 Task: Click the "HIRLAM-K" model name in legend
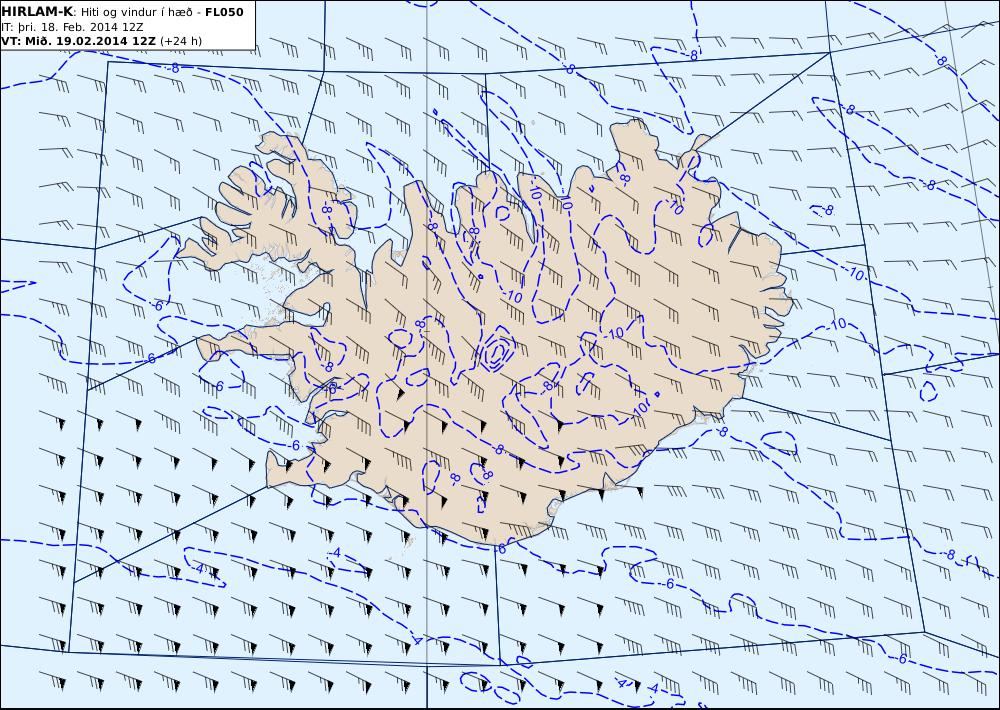tap(37, 12)
